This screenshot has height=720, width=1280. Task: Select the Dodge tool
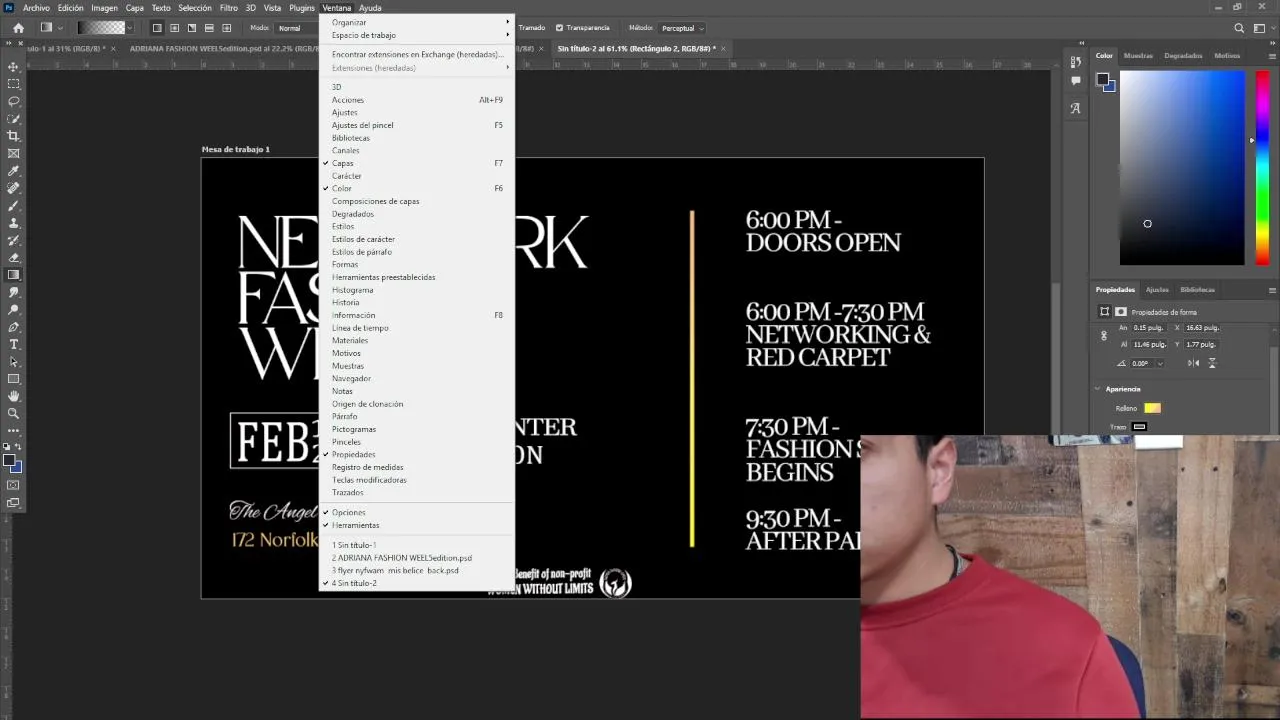14,309
